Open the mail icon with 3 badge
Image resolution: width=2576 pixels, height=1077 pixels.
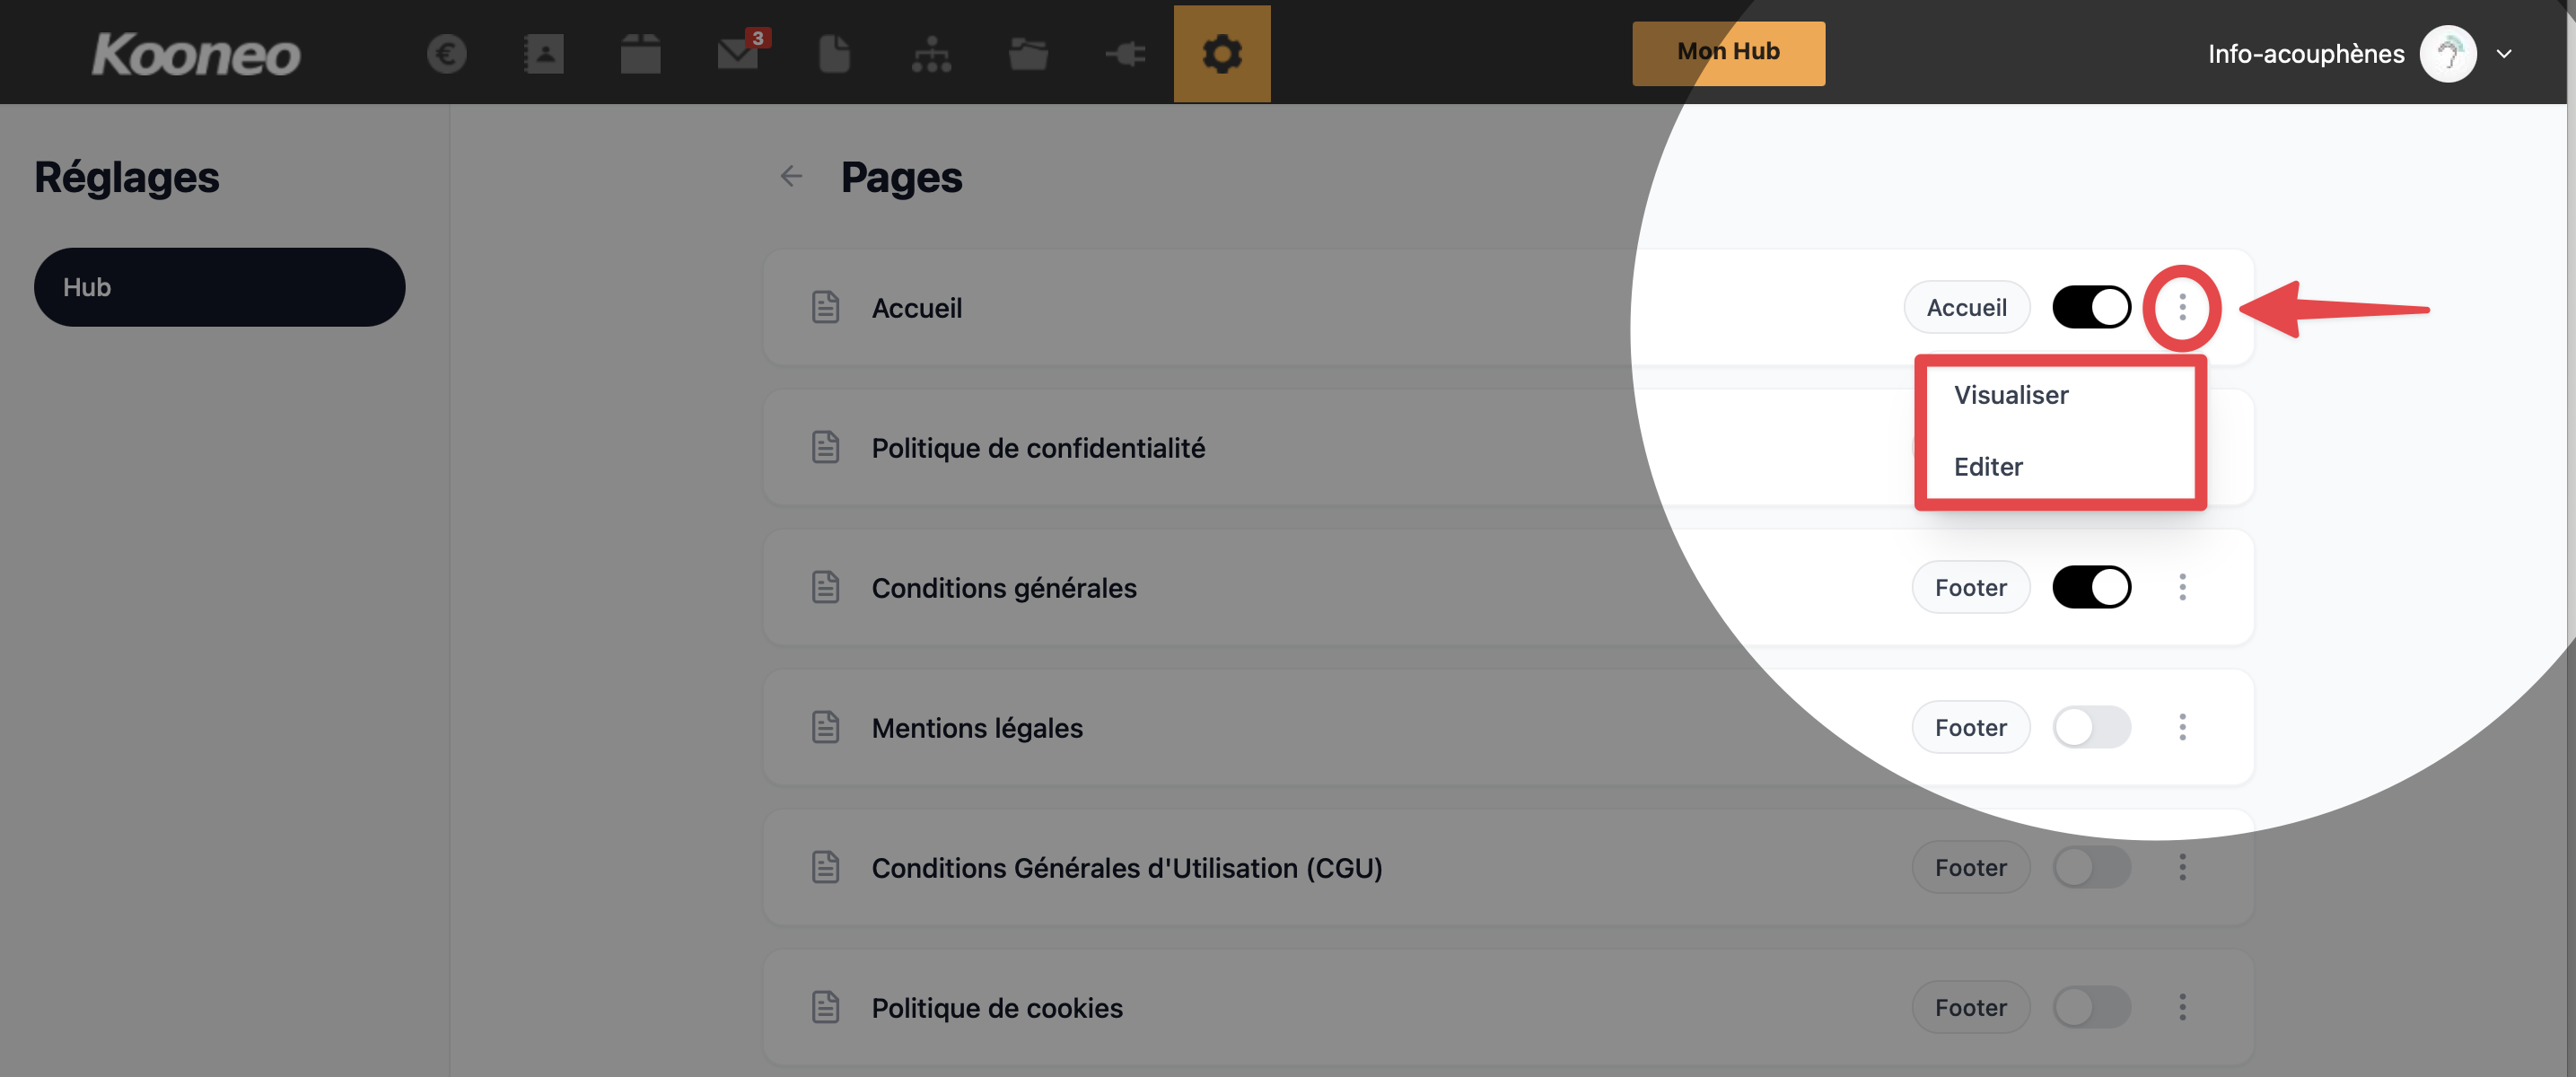(738, 53)
